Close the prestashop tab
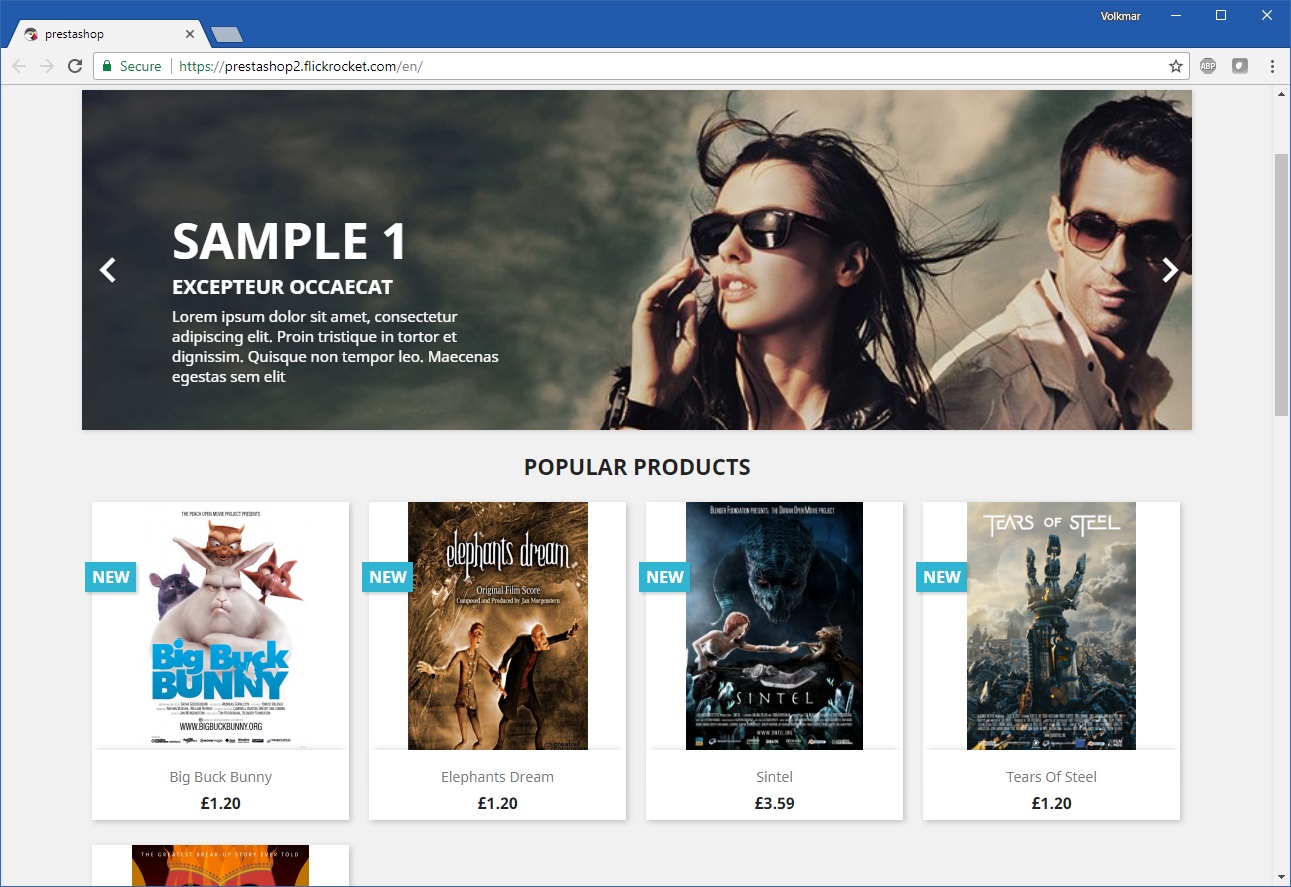 190,34
